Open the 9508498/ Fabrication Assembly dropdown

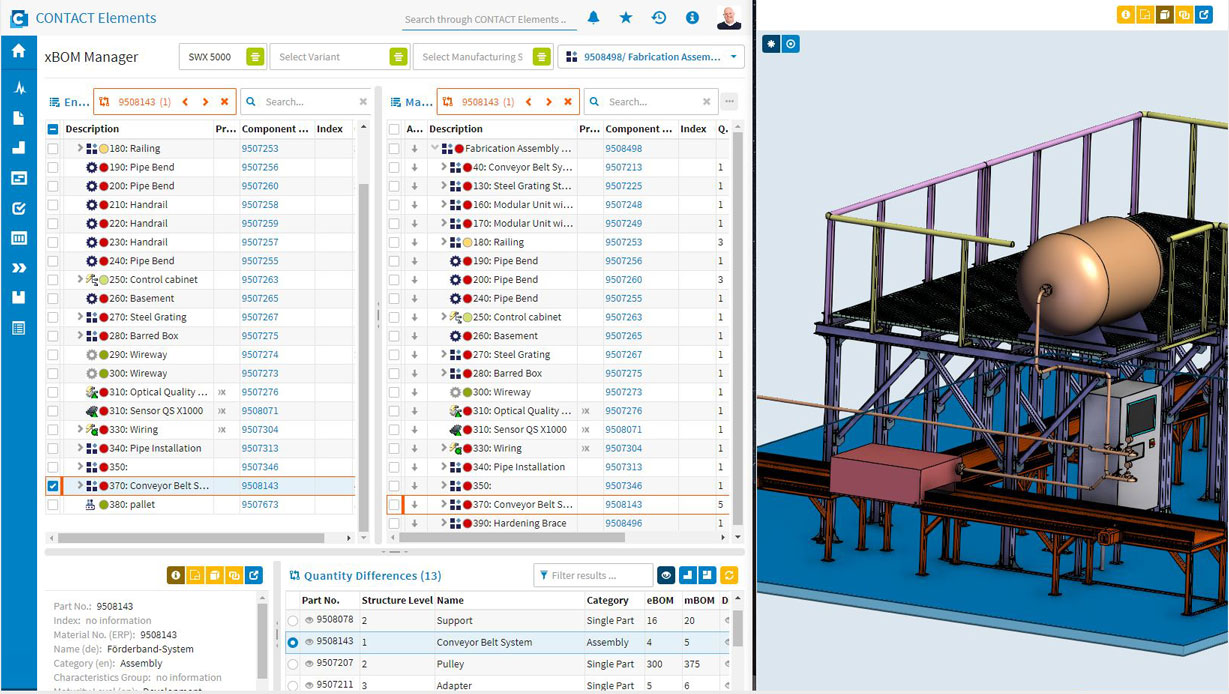coord(735,57)
